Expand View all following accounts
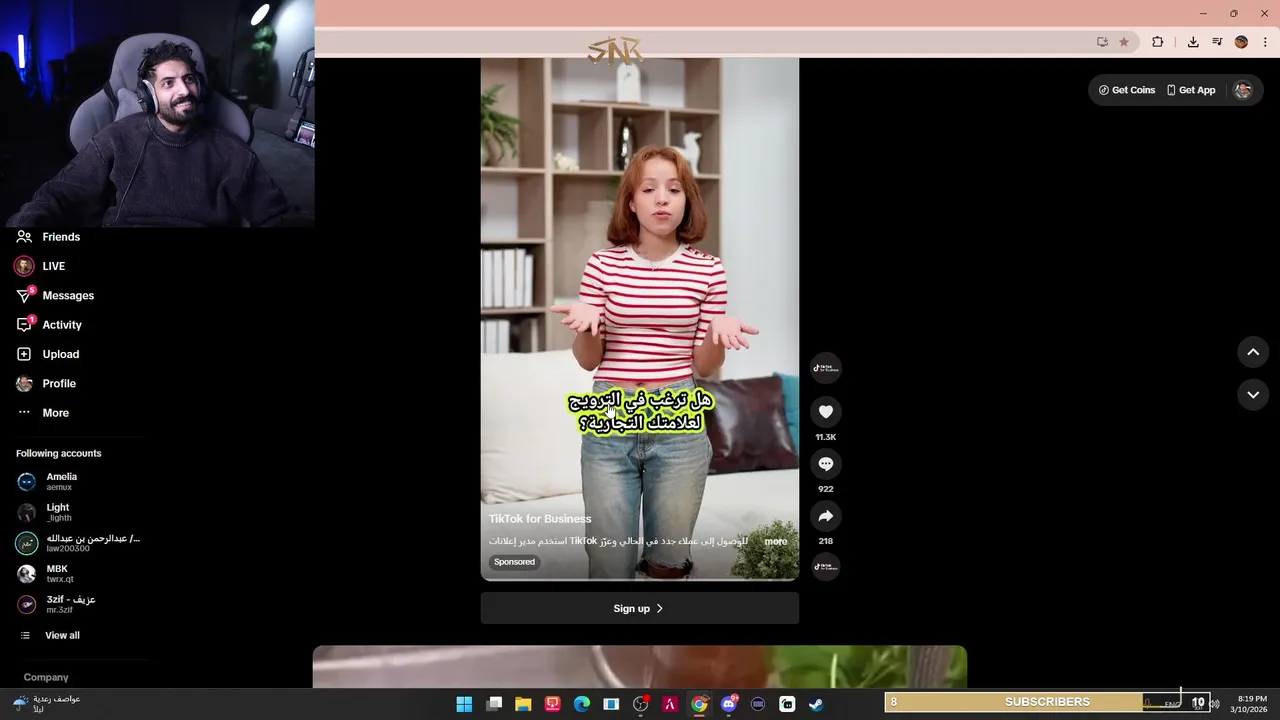1280x720 pixels. (x=50, y=636)
